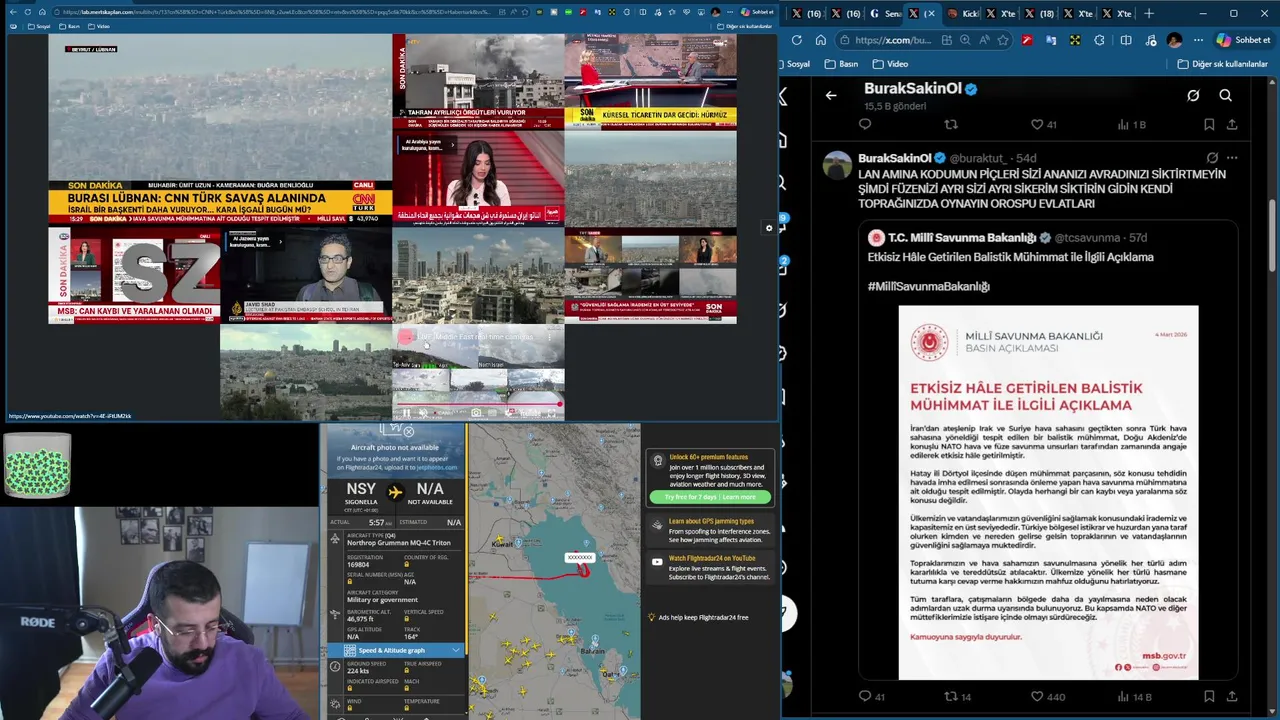The height and width of the screenshot is (720, 1280).
Task: Open the MSB press release image
Action: tap(1048, 492)
